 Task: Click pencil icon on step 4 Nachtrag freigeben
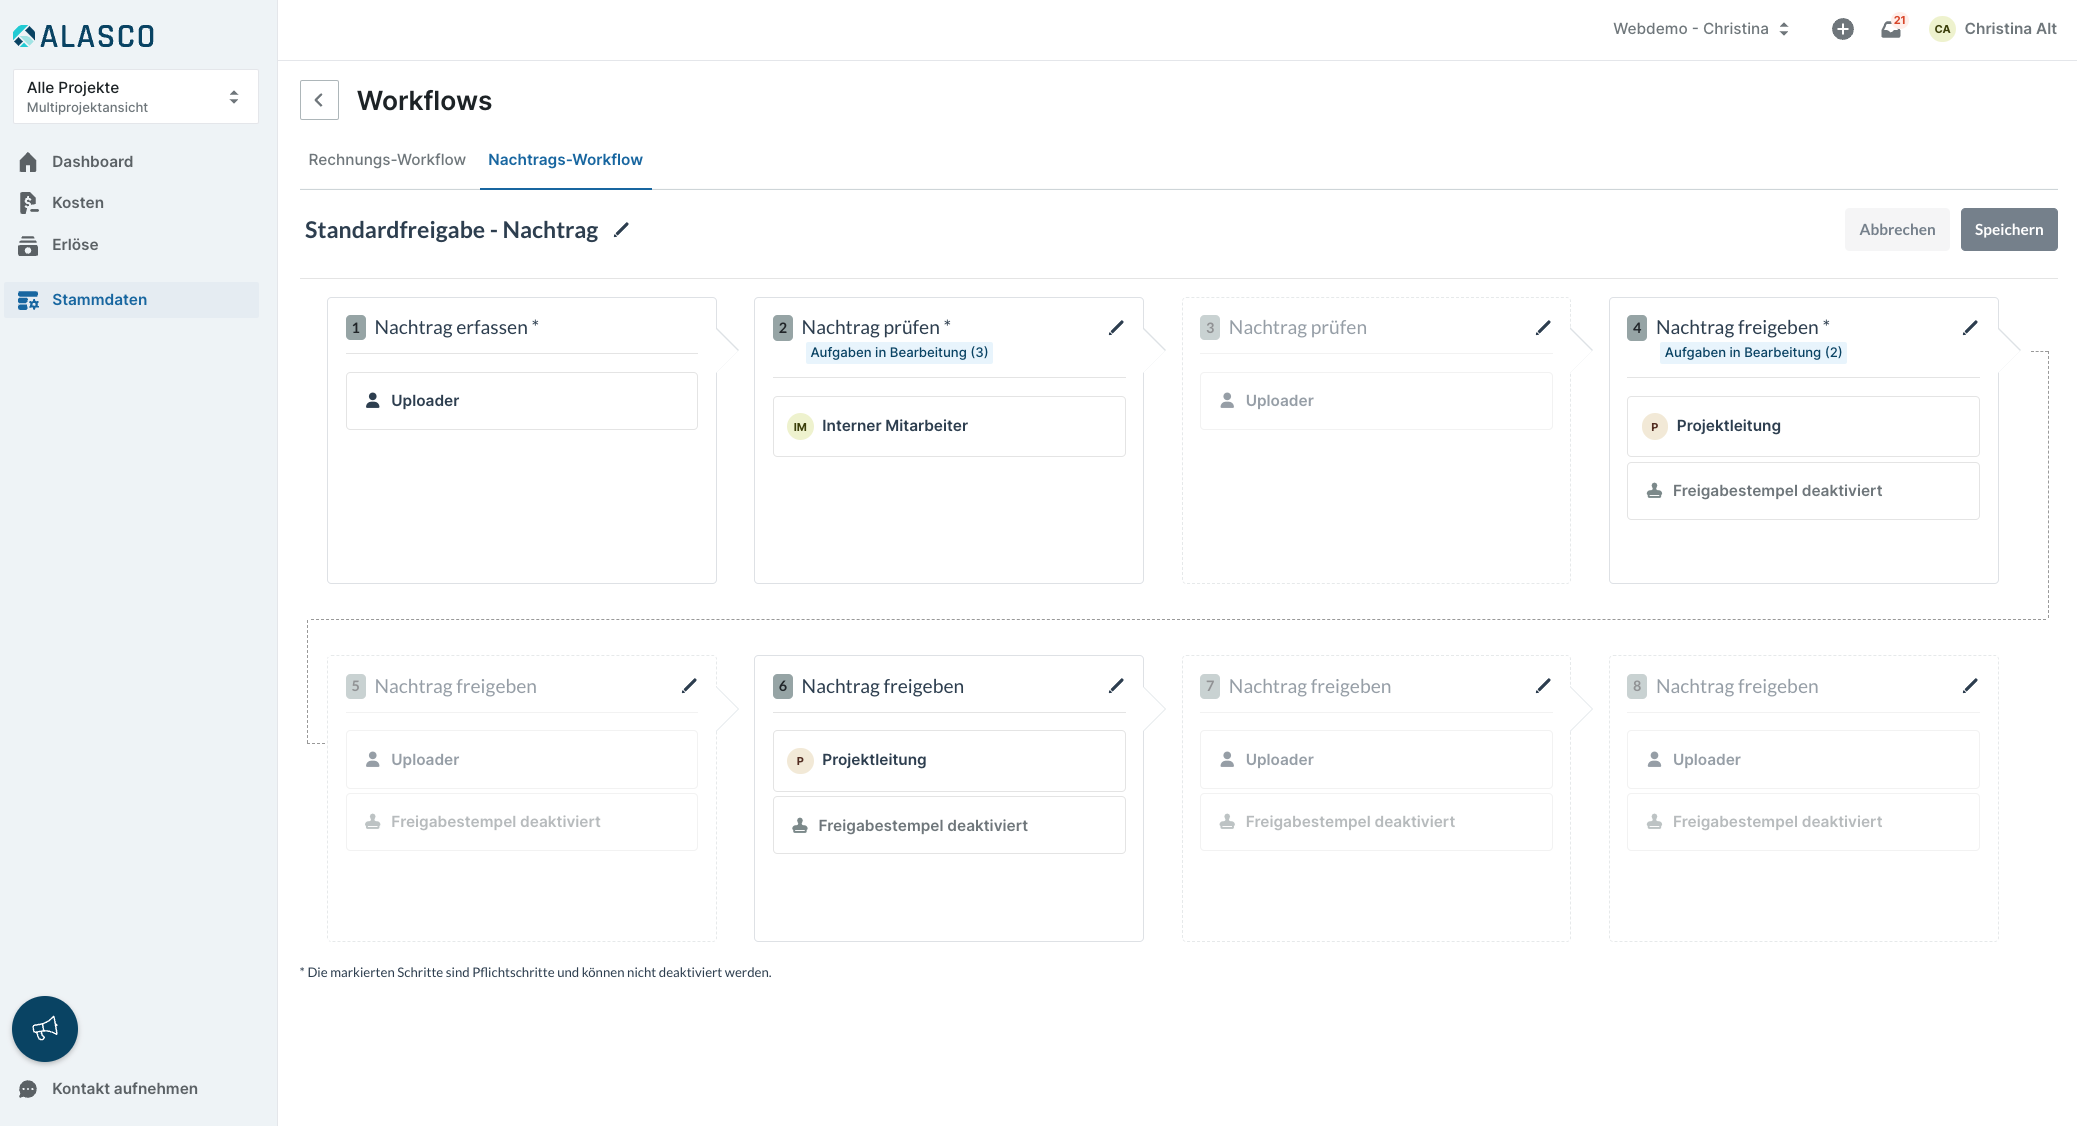pos(1970,328)
